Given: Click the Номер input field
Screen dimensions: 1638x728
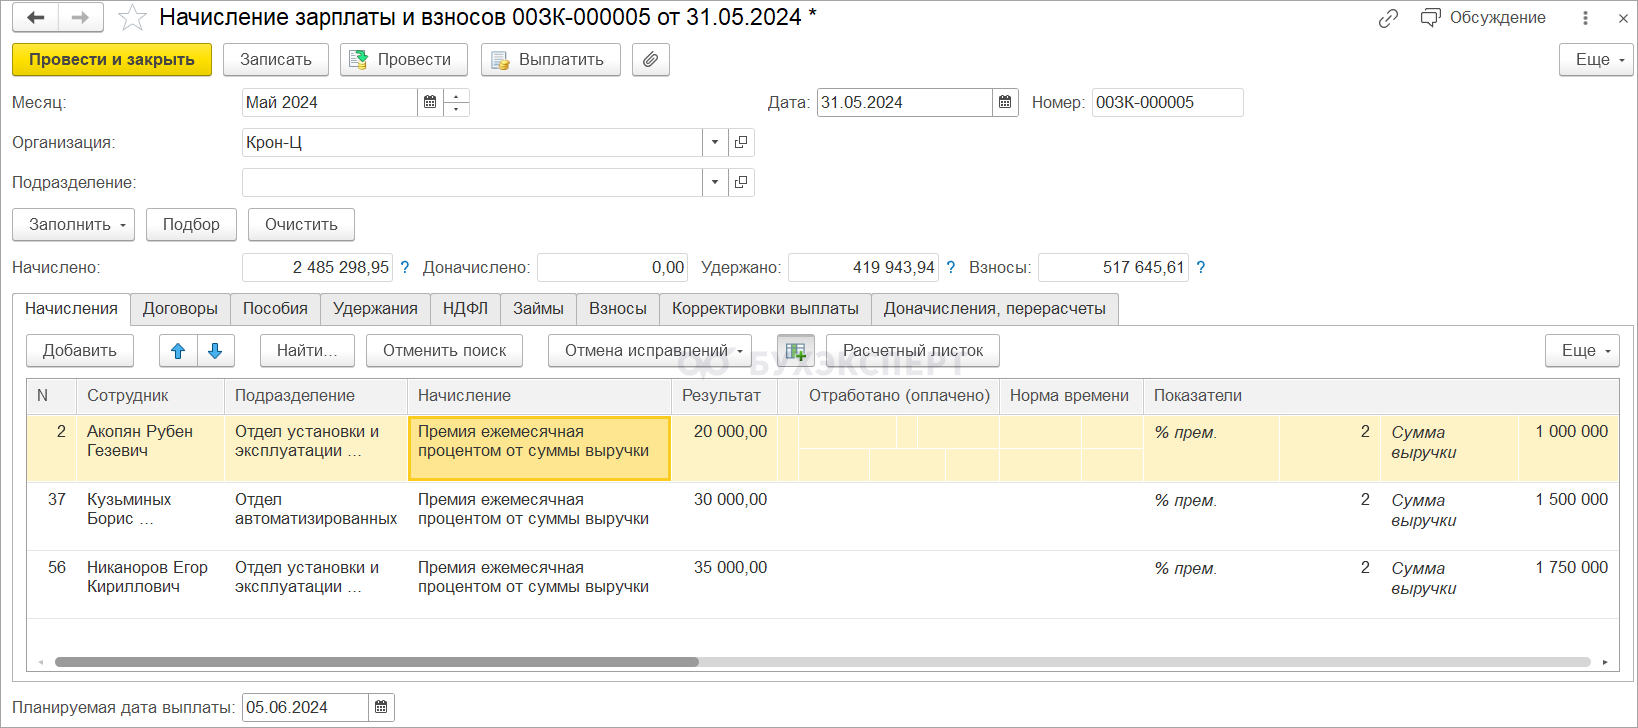Looking at the screenshot, I should [x=1166, y=103].
